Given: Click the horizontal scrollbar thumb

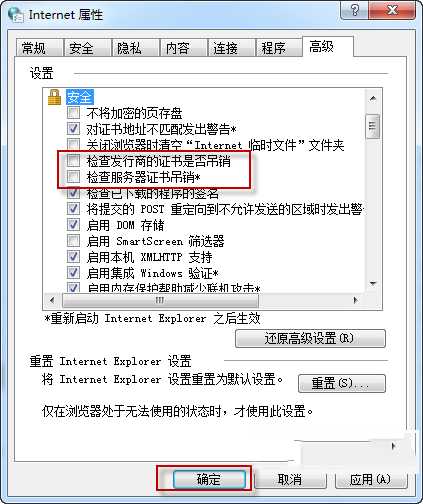Looking at the screenshot, I should (160, 300).
